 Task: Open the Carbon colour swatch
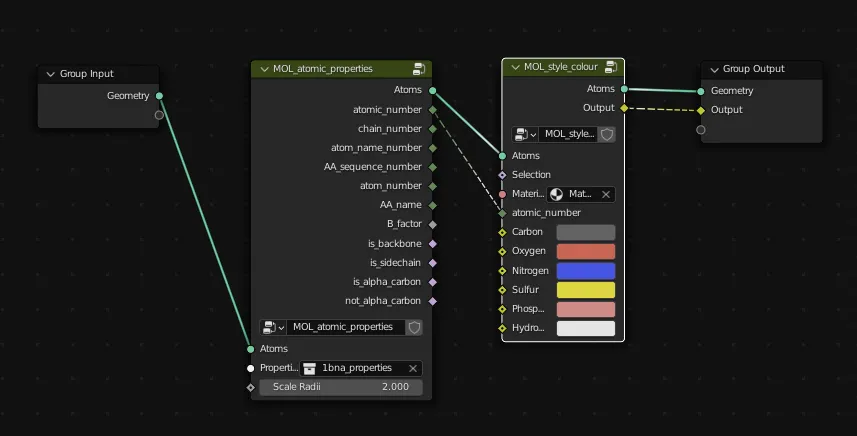(x=585, y=232)
